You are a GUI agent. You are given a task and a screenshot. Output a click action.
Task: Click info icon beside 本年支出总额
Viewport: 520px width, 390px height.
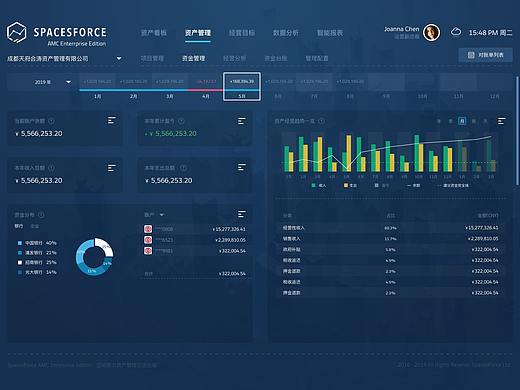183,168
